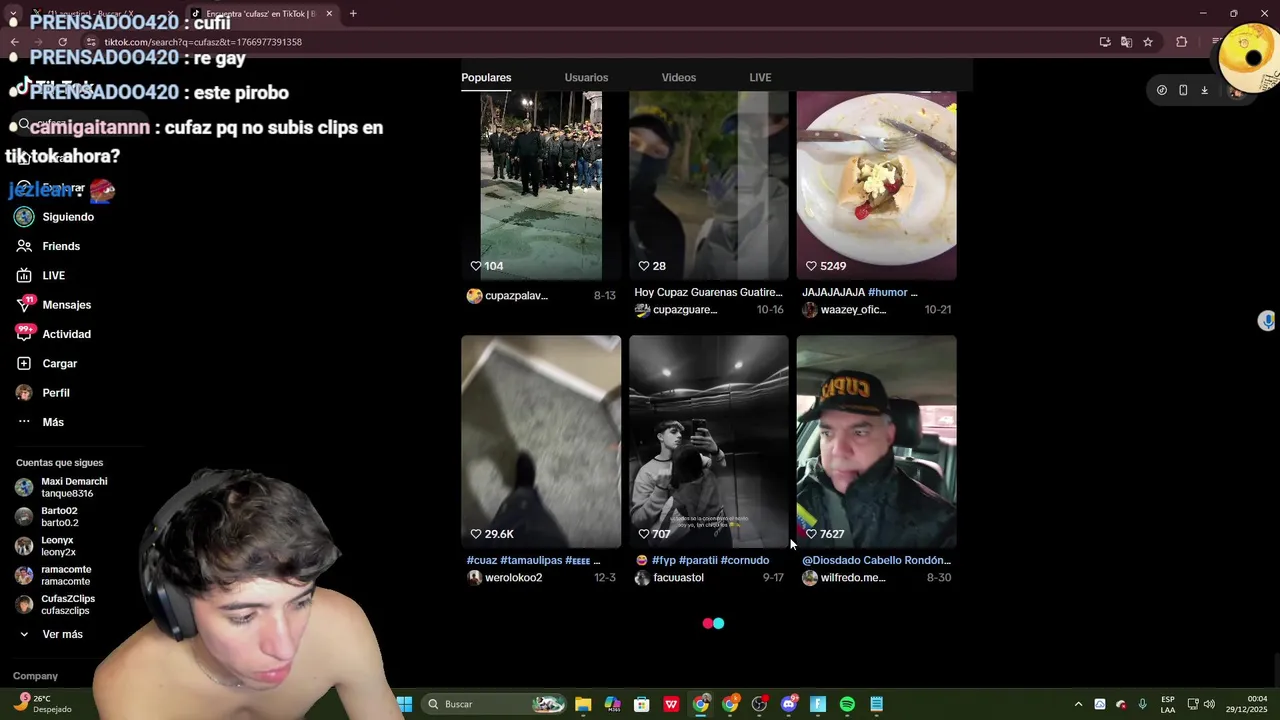Viewport: 1280px width, 720px height.
Task: Click the translate page icon in address bar
Action: 1126,42
